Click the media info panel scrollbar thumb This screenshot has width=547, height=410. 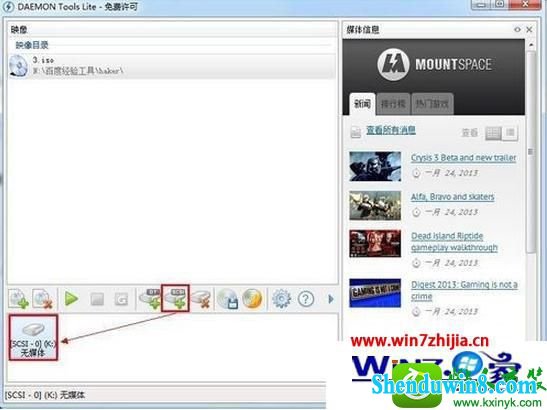(x=531, y=151)
